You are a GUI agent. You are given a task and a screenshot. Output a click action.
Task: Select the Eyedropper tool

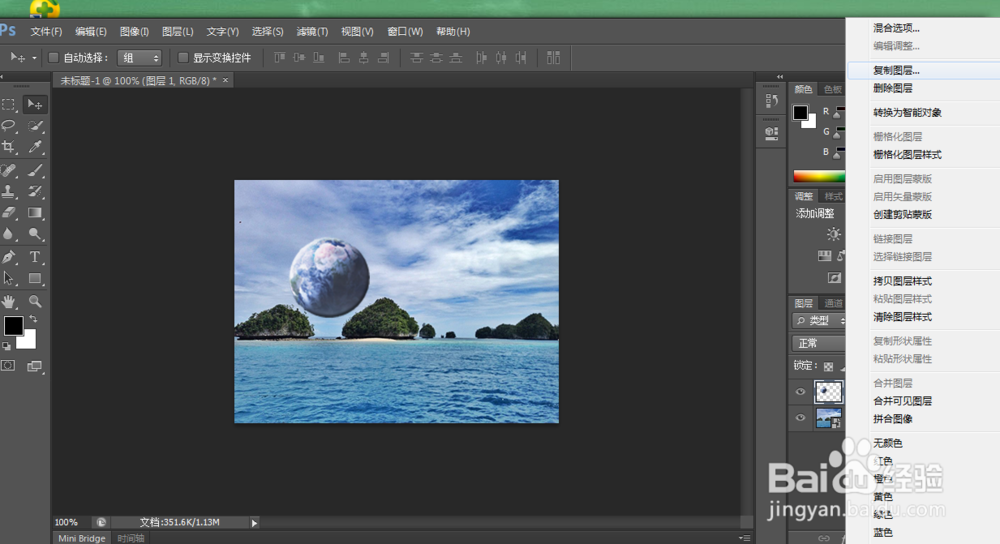35,147
